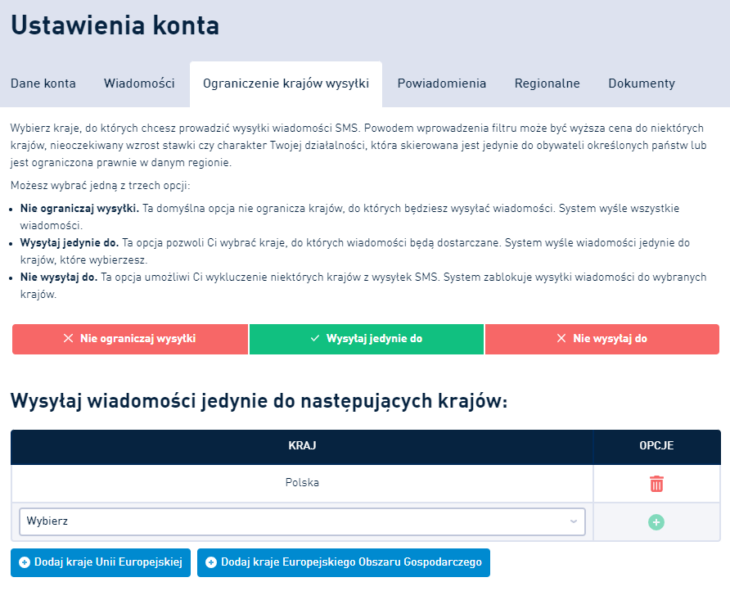Click the OPCJE column header
Viewport: 730px width, 591px height.
pyautogui.click(x=656, y=446)
